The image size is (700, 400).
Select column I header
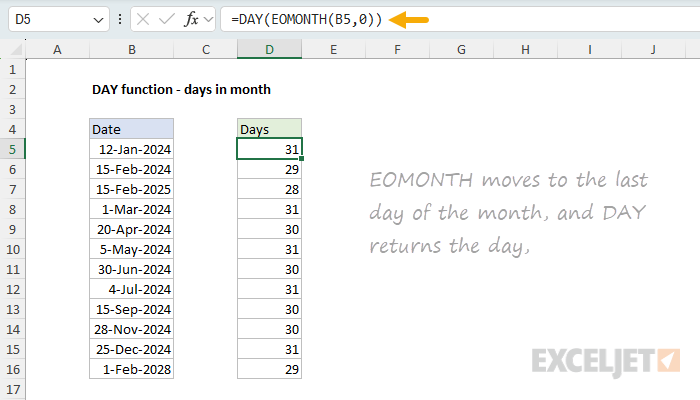tap(590, 50)
